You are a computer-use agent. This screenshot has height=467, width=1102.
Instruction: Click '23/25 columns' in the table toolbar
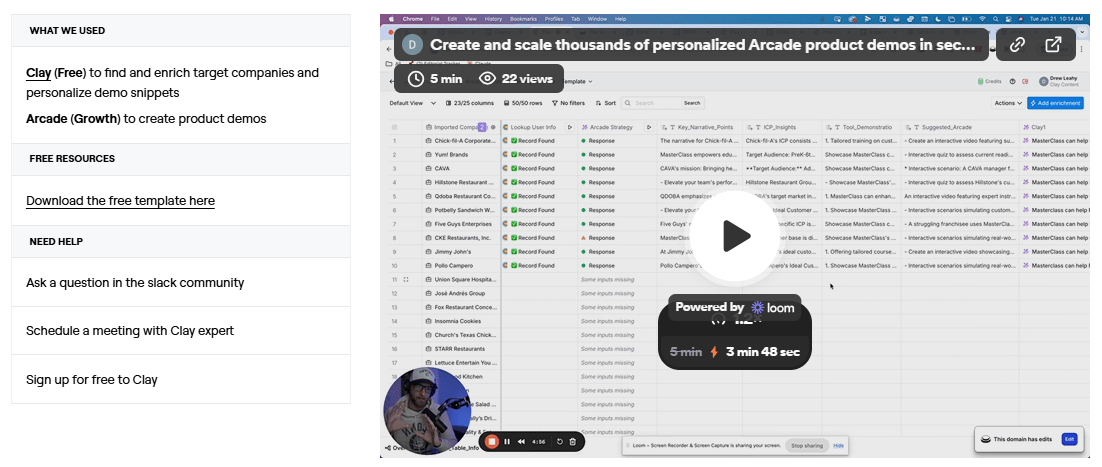(470, 103)
